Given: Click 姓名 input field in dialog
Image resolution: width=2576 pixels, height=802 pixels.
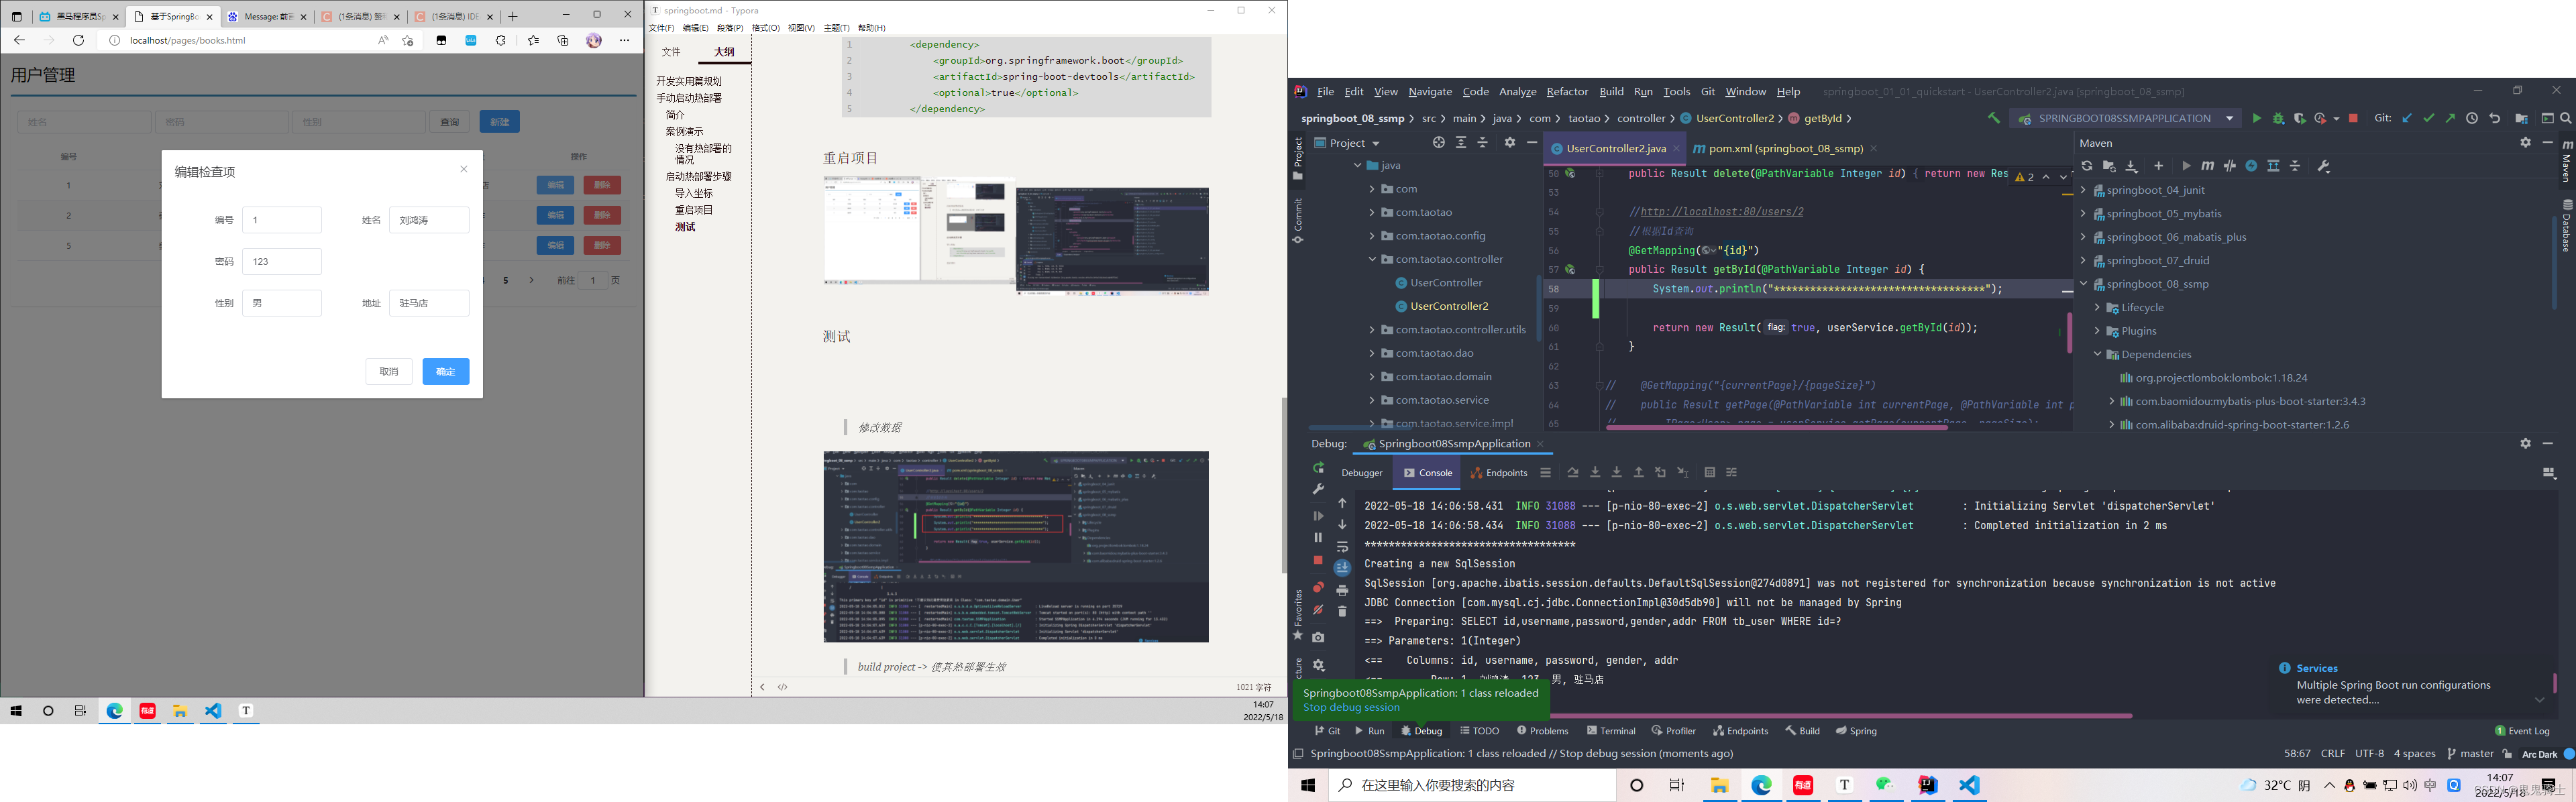Looking at the screenshot, I should (x=429, y=220).
